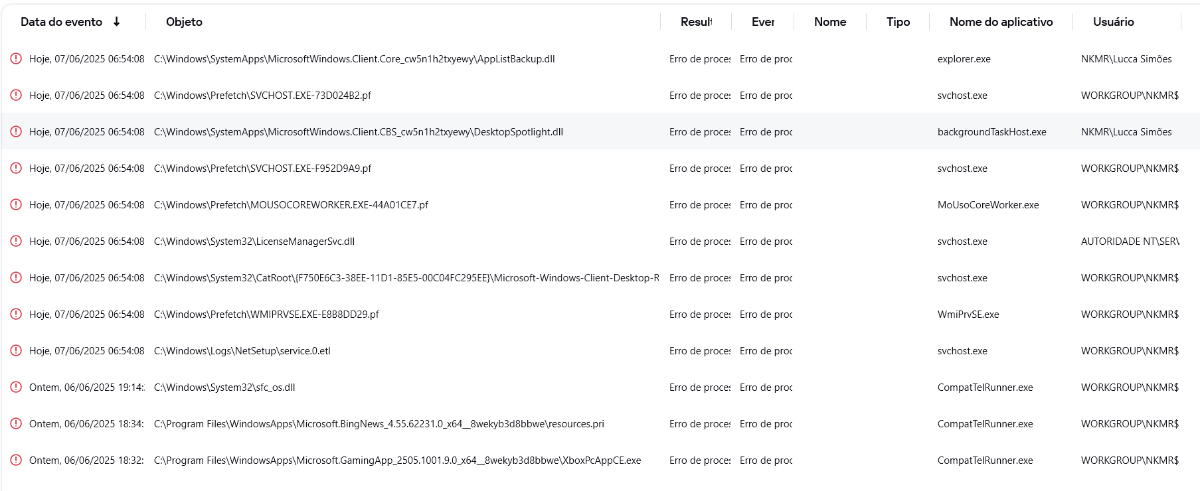Click error icon for SVCHOST.EXE-73D024B2.pf row
The image size is (1200, 491).
pyautogui.click(x=16, y=95)
